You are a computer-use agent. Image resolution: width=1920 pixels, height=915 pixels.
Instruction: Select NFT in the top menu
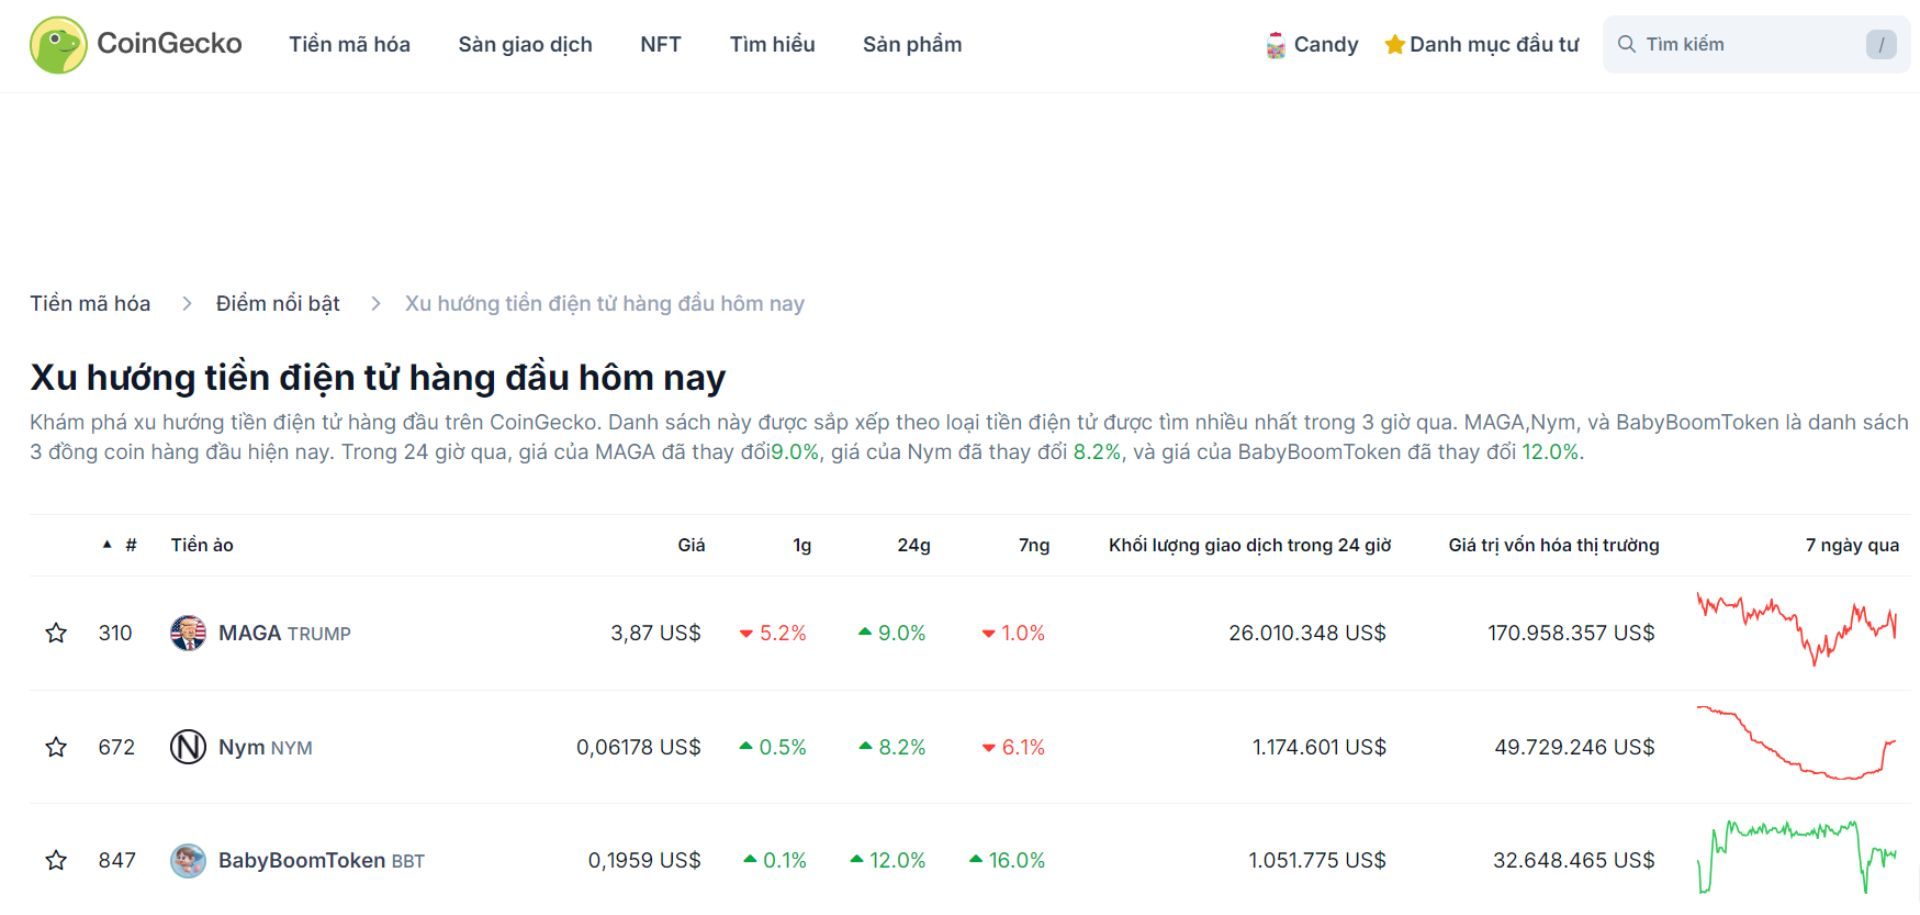(660, 44)
